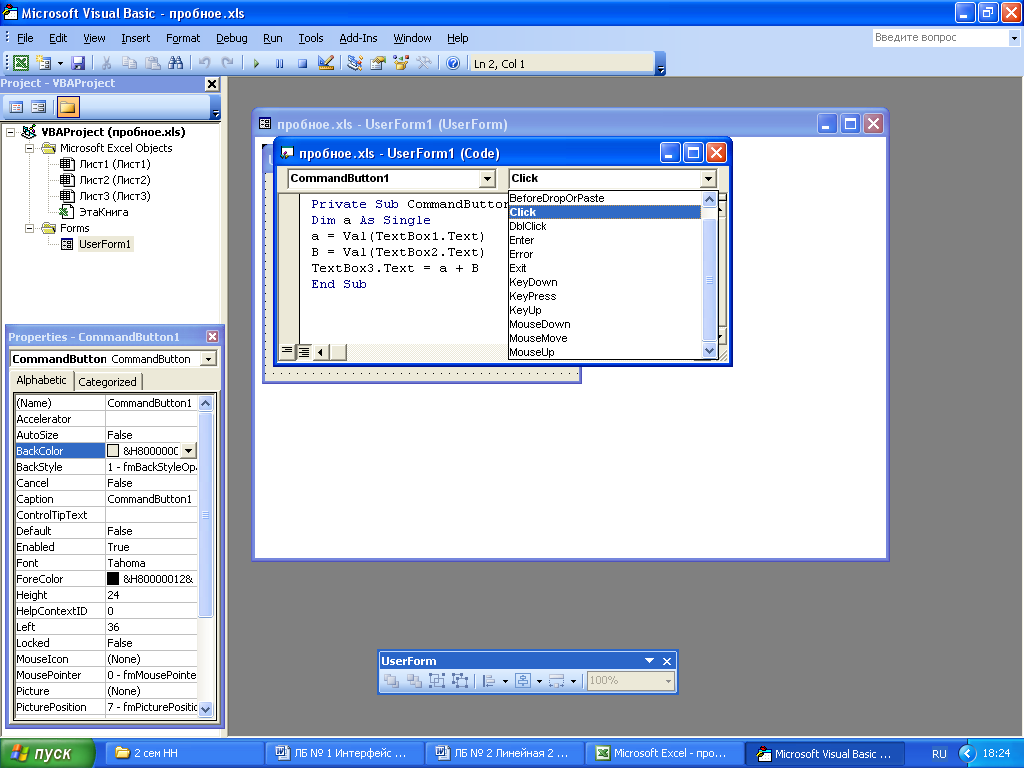Image resolution: width=1024 pixels, height=768 pixels.
Task: Select UserForm1 in project tree
Action: [x=104, y=244]
